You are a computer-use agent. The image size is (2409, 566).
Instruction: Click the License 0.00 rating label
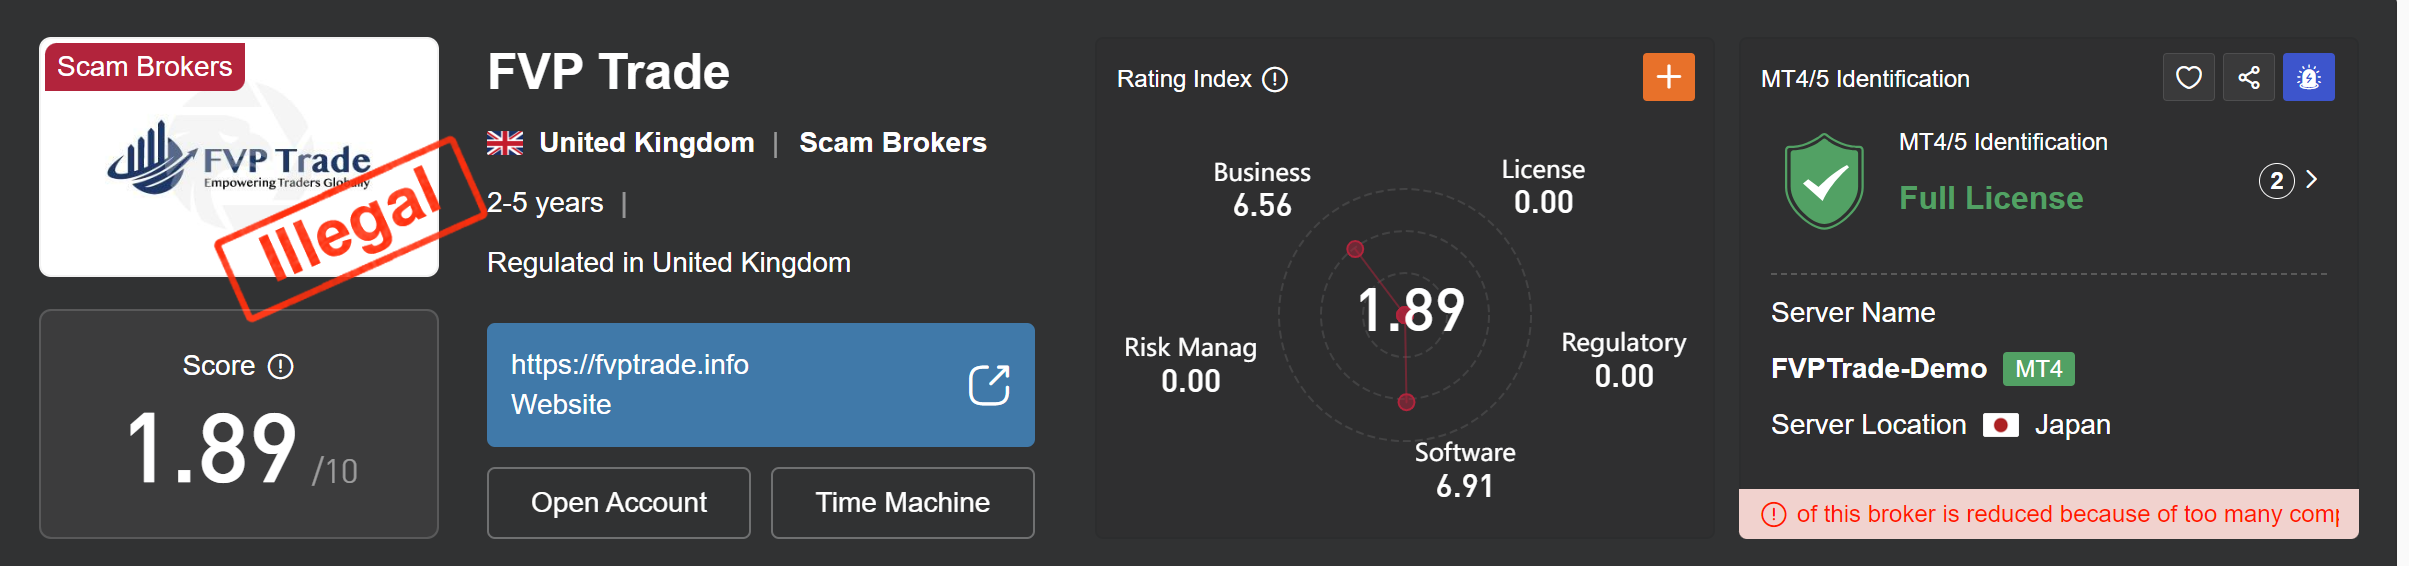pyautogui.click(x=1543, y=186)
